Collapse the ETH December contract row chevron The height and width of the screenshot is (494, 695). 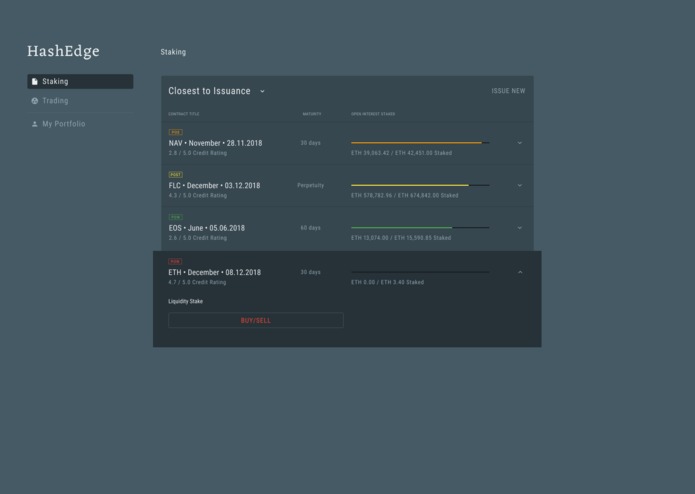tap(520, 272)
